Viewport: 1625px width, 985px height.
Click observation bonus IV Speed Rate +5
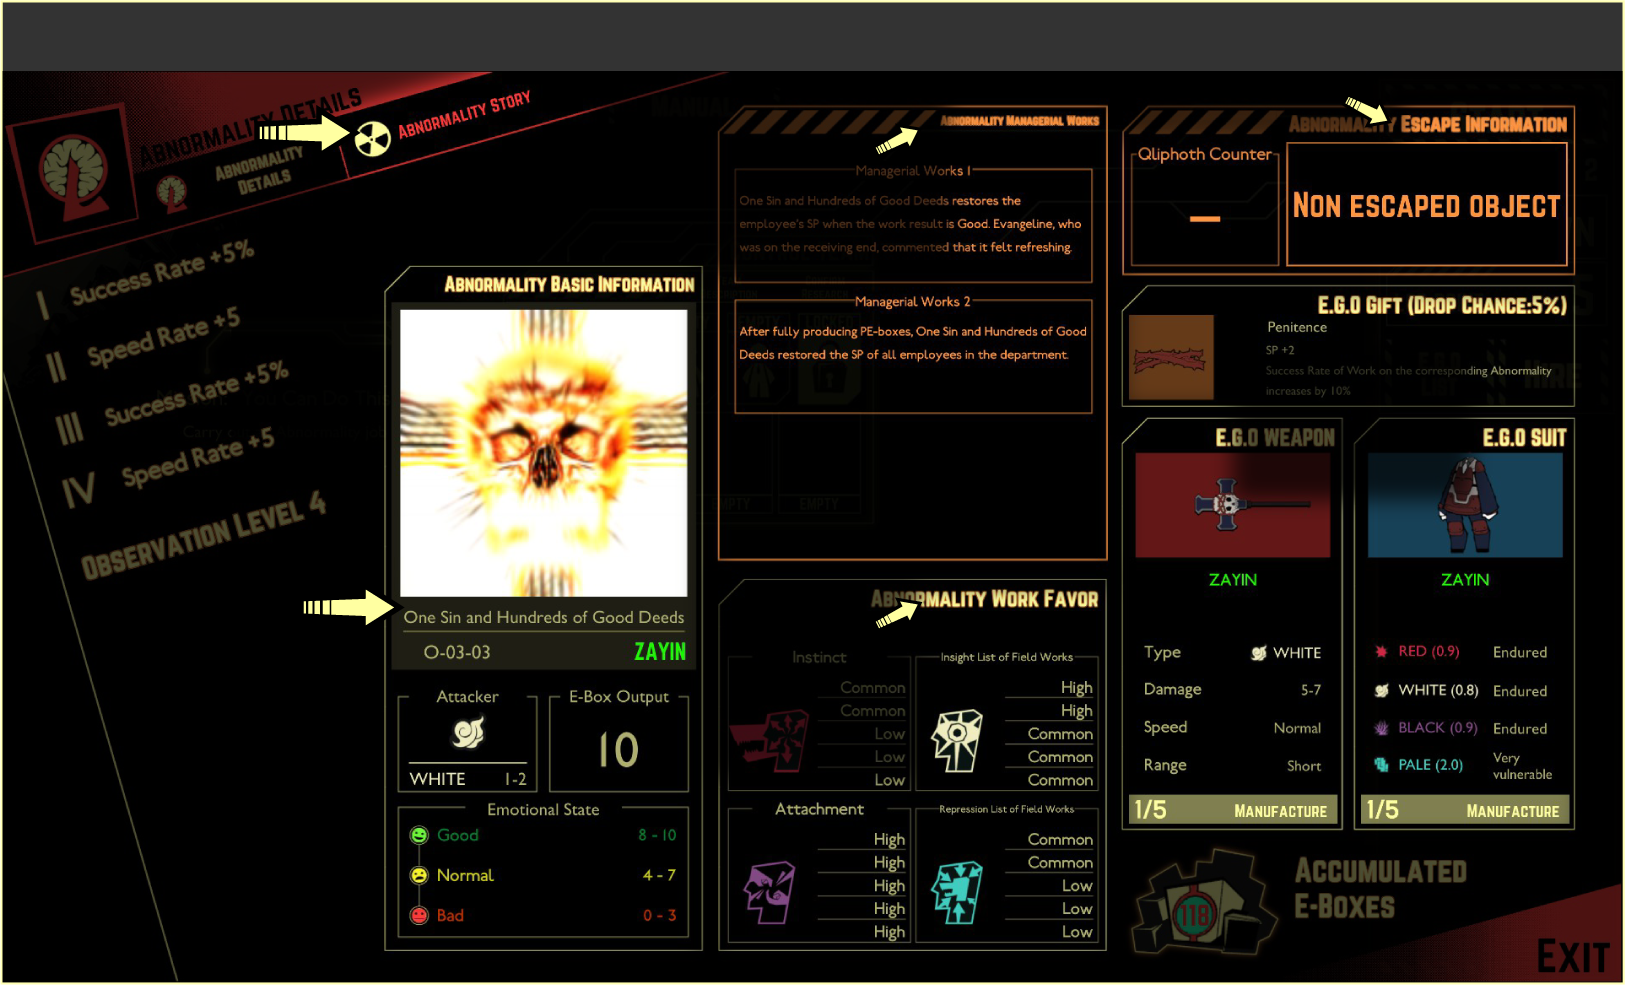(170, 468)
